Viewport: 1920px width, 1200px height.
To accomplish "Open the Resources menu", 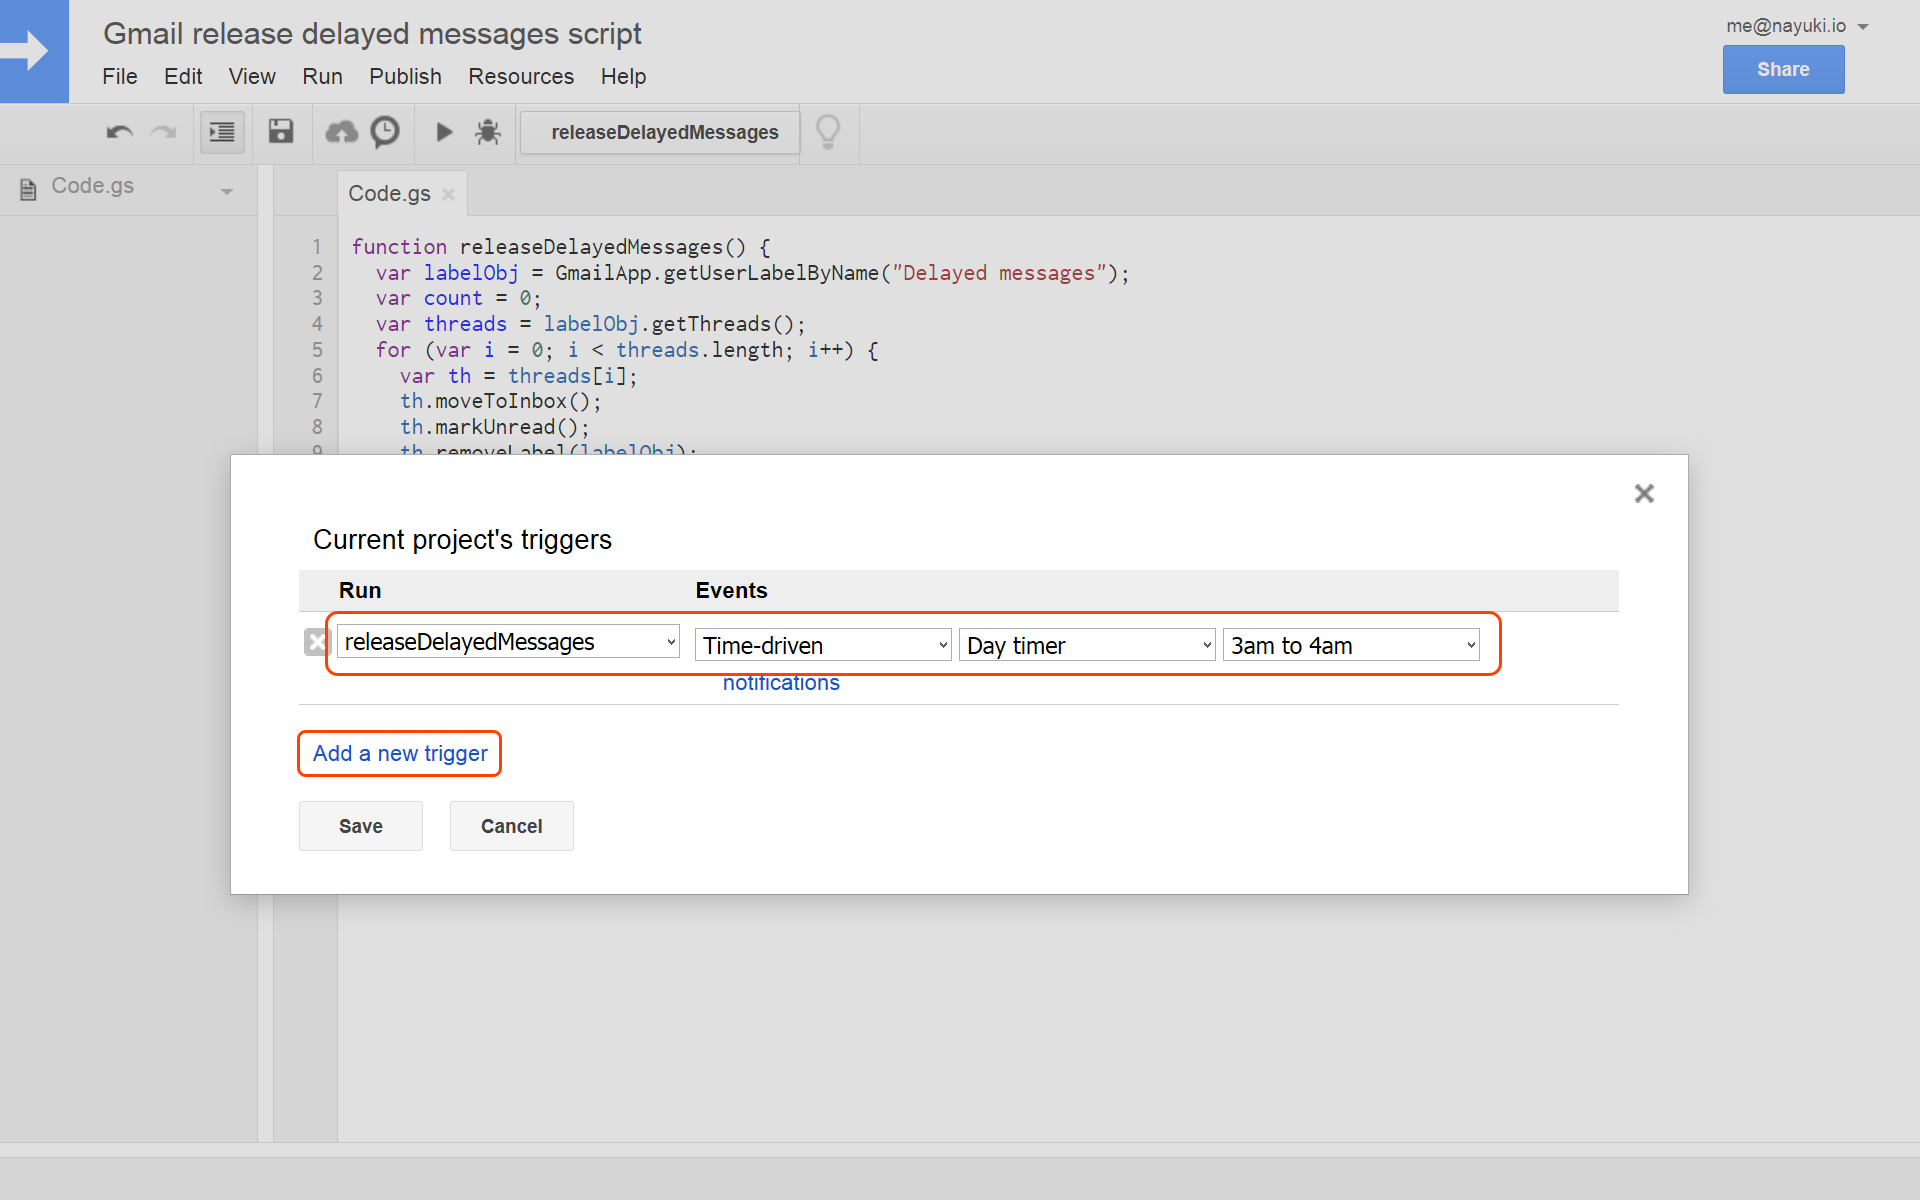I will 521,76.
